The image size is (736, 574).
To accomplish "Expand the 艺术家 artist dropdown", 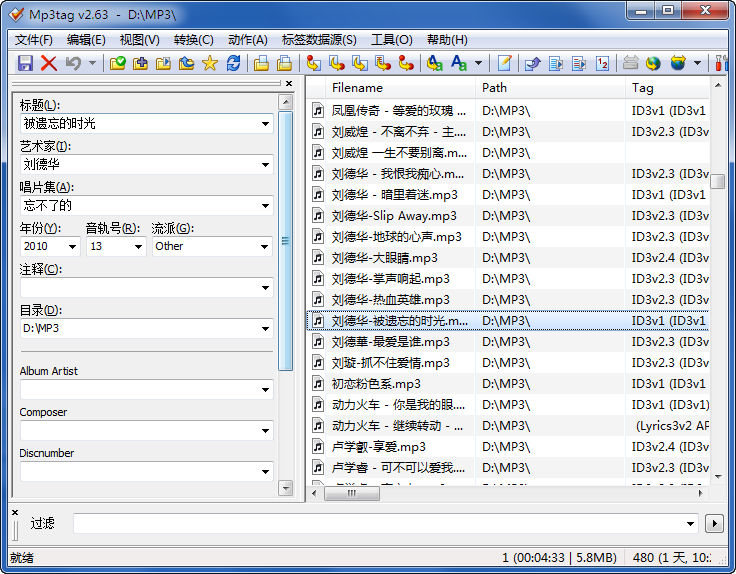I will click(265, 165).
